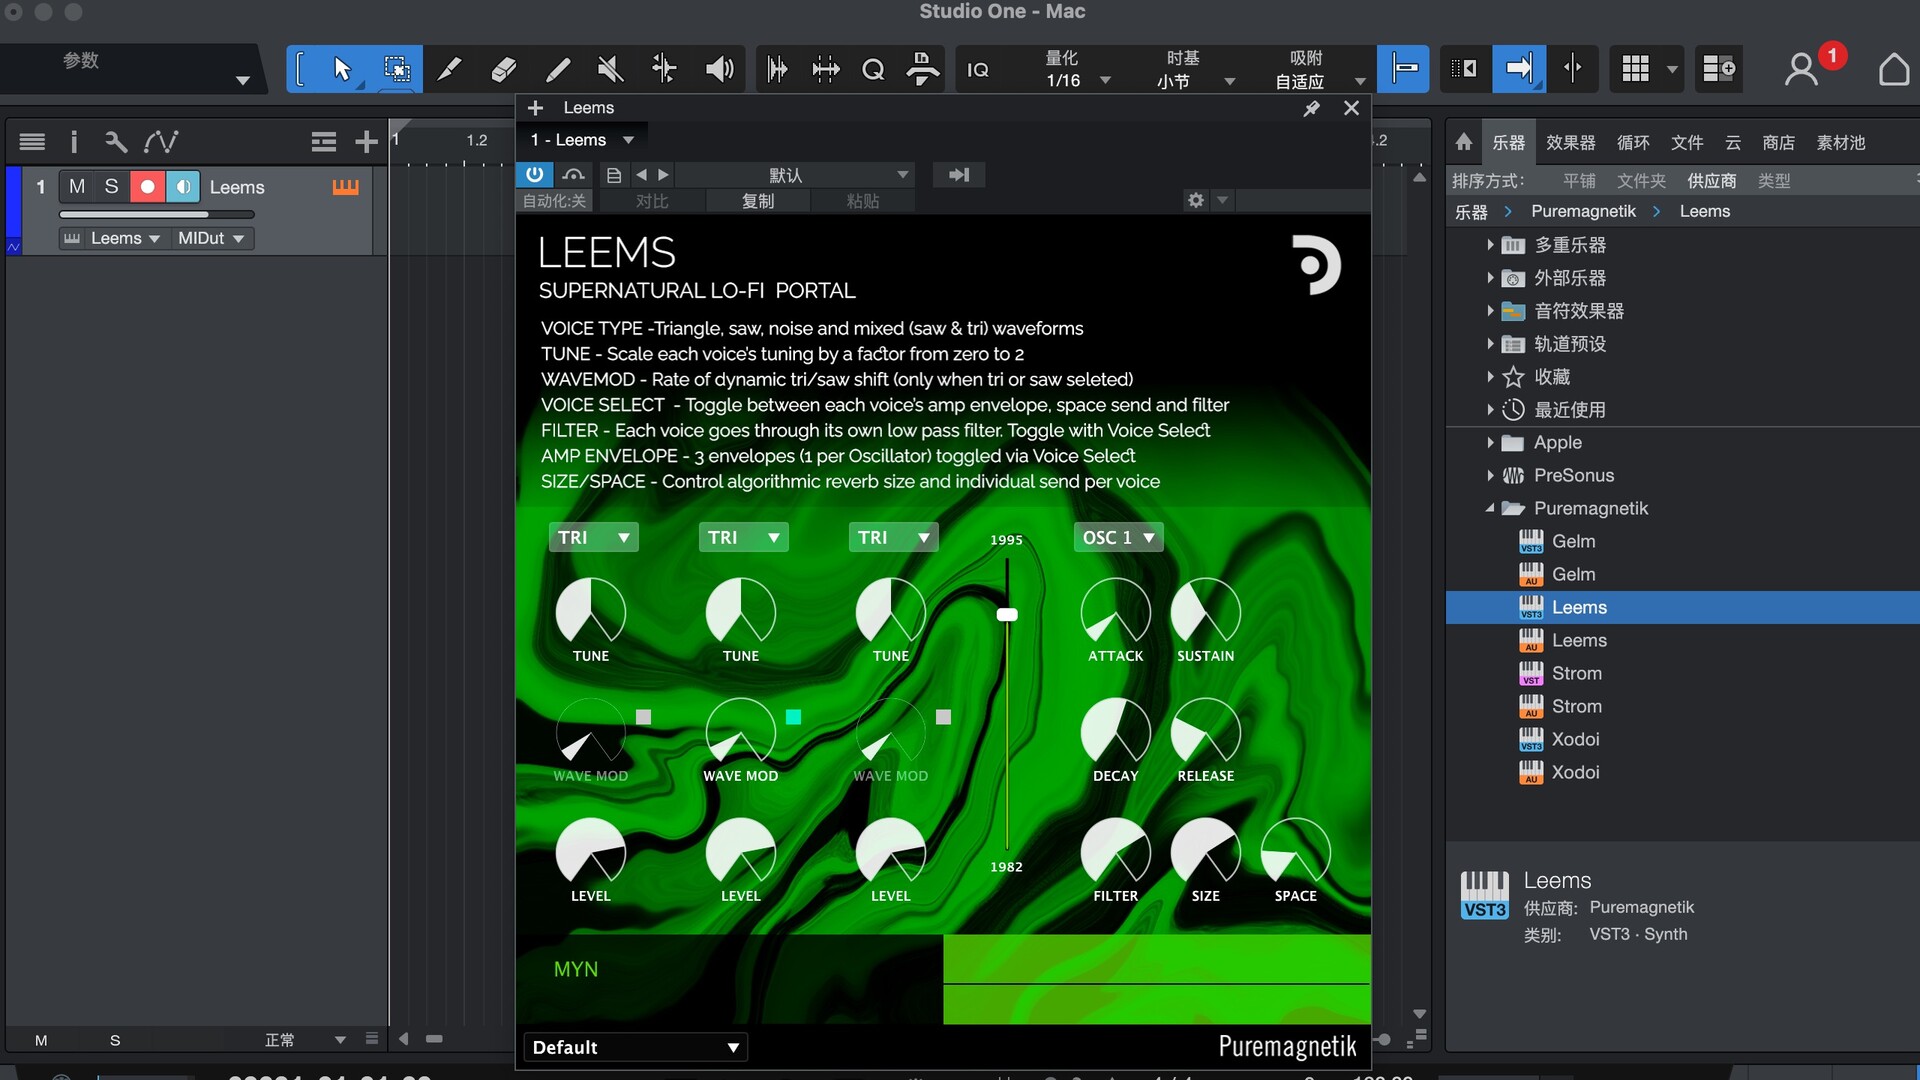Solo the Leems track
This screenshot has width=1920, height=1080.
click(112, 187)
